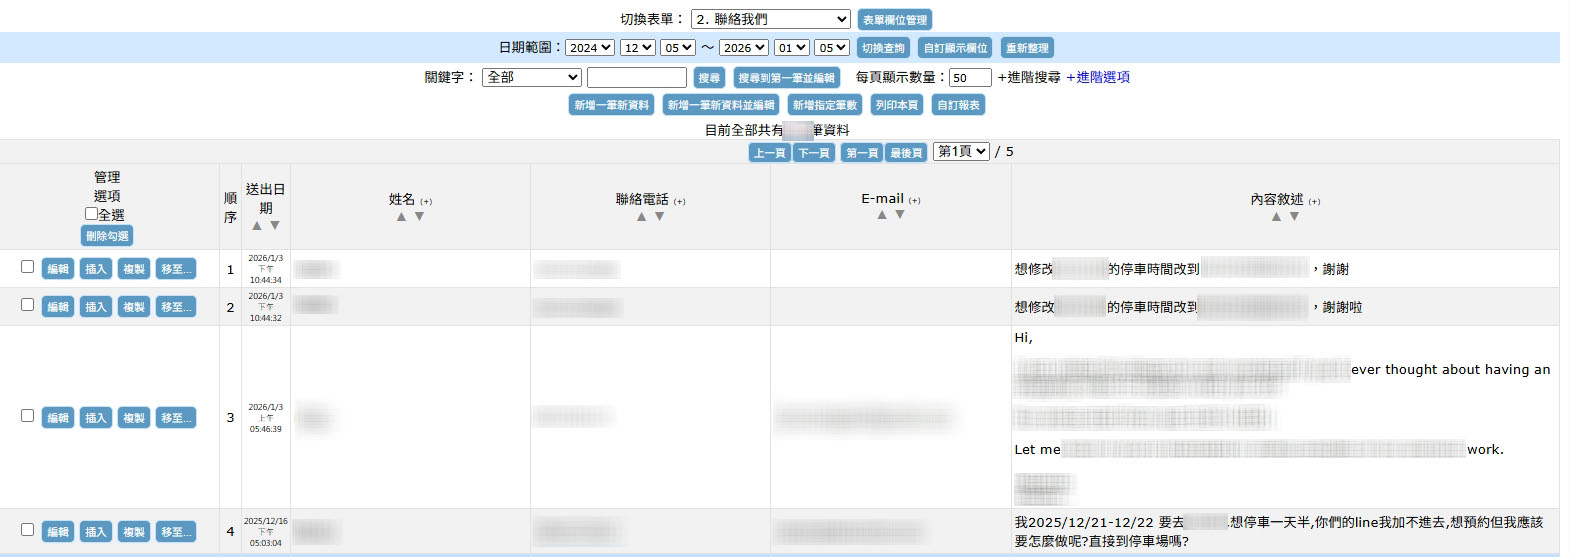Click 插入 for row 1
This screenshot has width=1569, height=557.
coord(96,269)
